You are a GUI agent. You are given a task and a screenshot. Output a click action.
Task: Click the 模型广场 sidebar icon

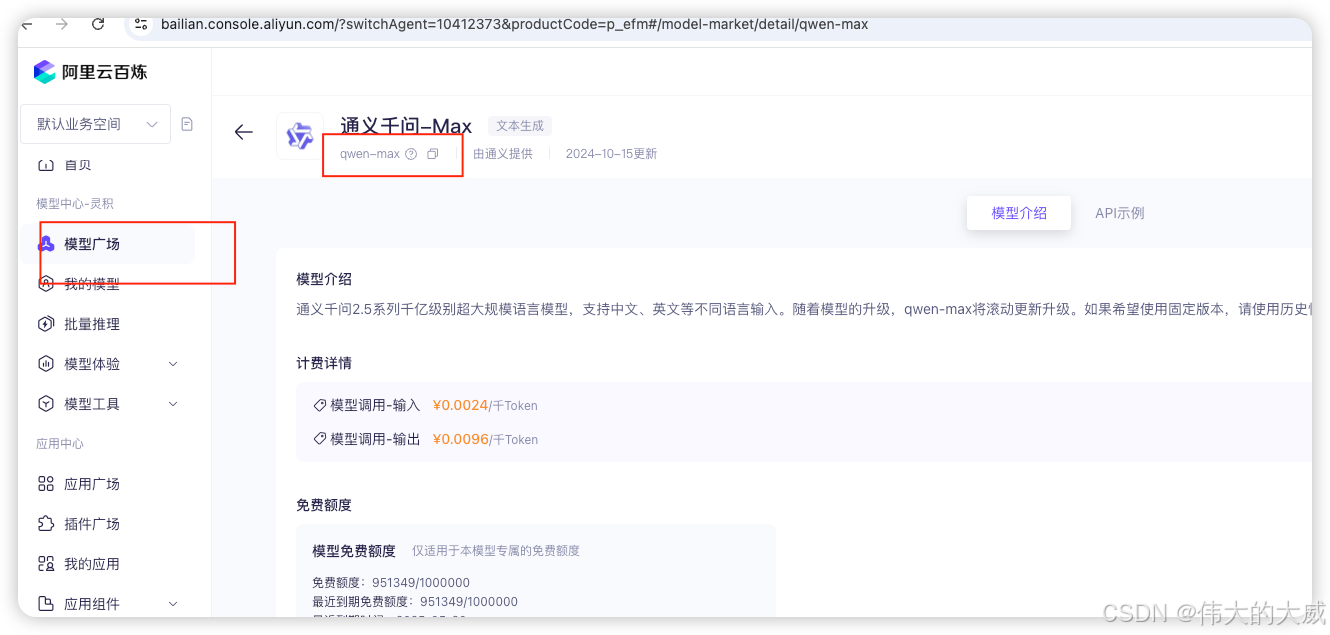[x=46, y=244]
